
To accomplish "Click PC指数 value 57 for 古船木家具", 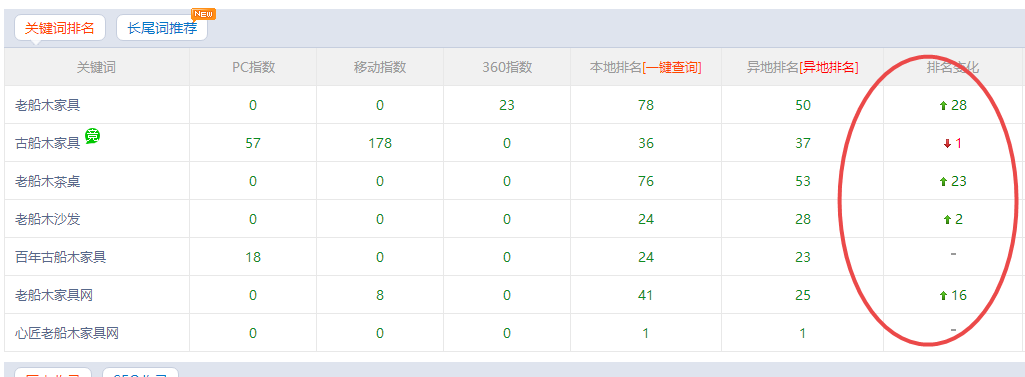I will click(x=253, y=143).
